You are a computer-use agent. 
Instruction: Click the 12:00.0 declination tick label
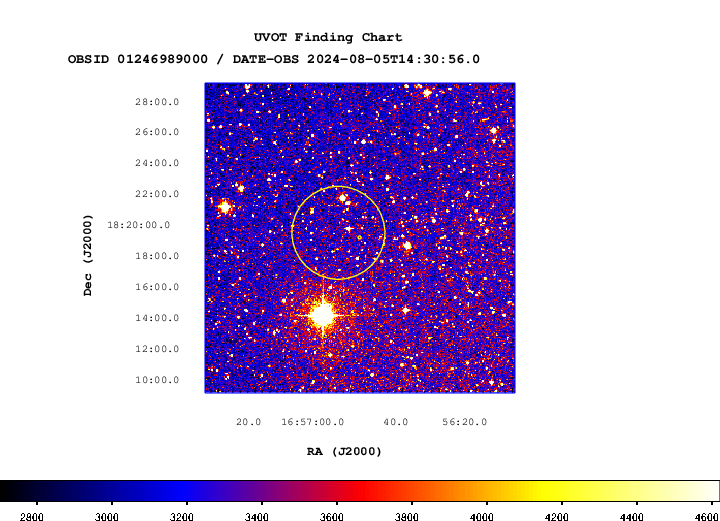coord(157,349)
